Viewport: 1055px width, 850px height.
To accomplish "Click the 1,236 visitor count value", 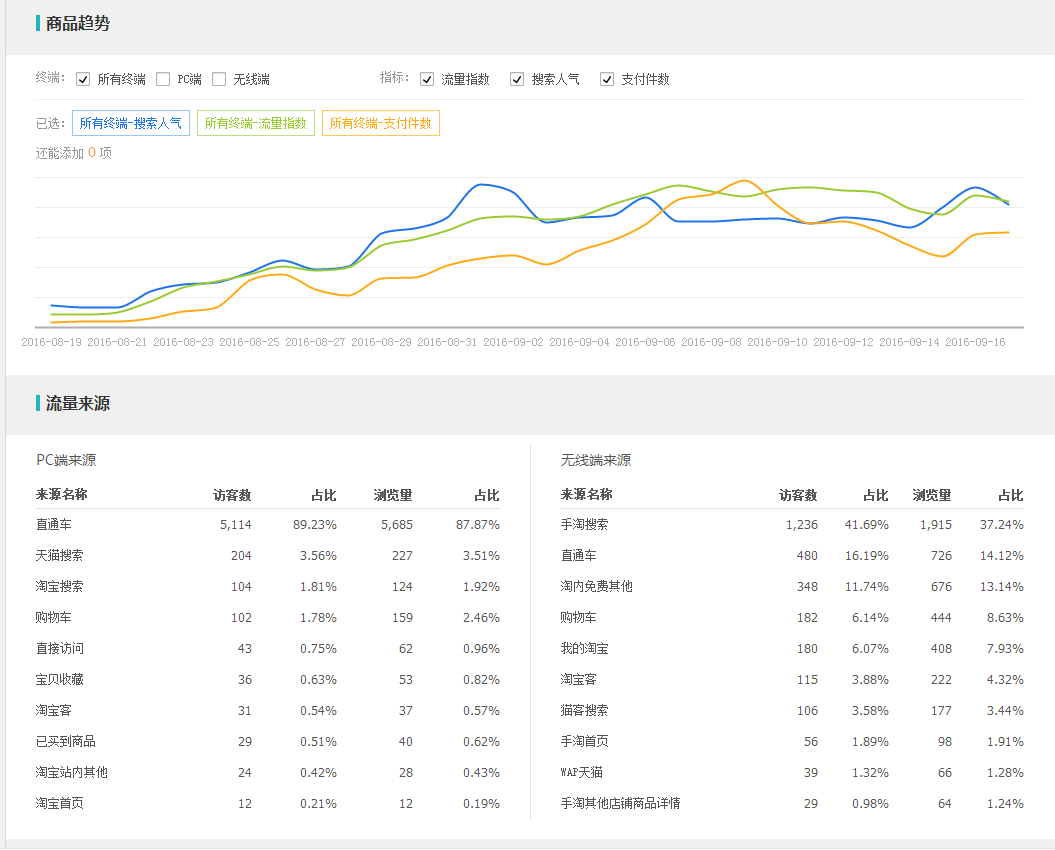I will [x=802, y=525].
